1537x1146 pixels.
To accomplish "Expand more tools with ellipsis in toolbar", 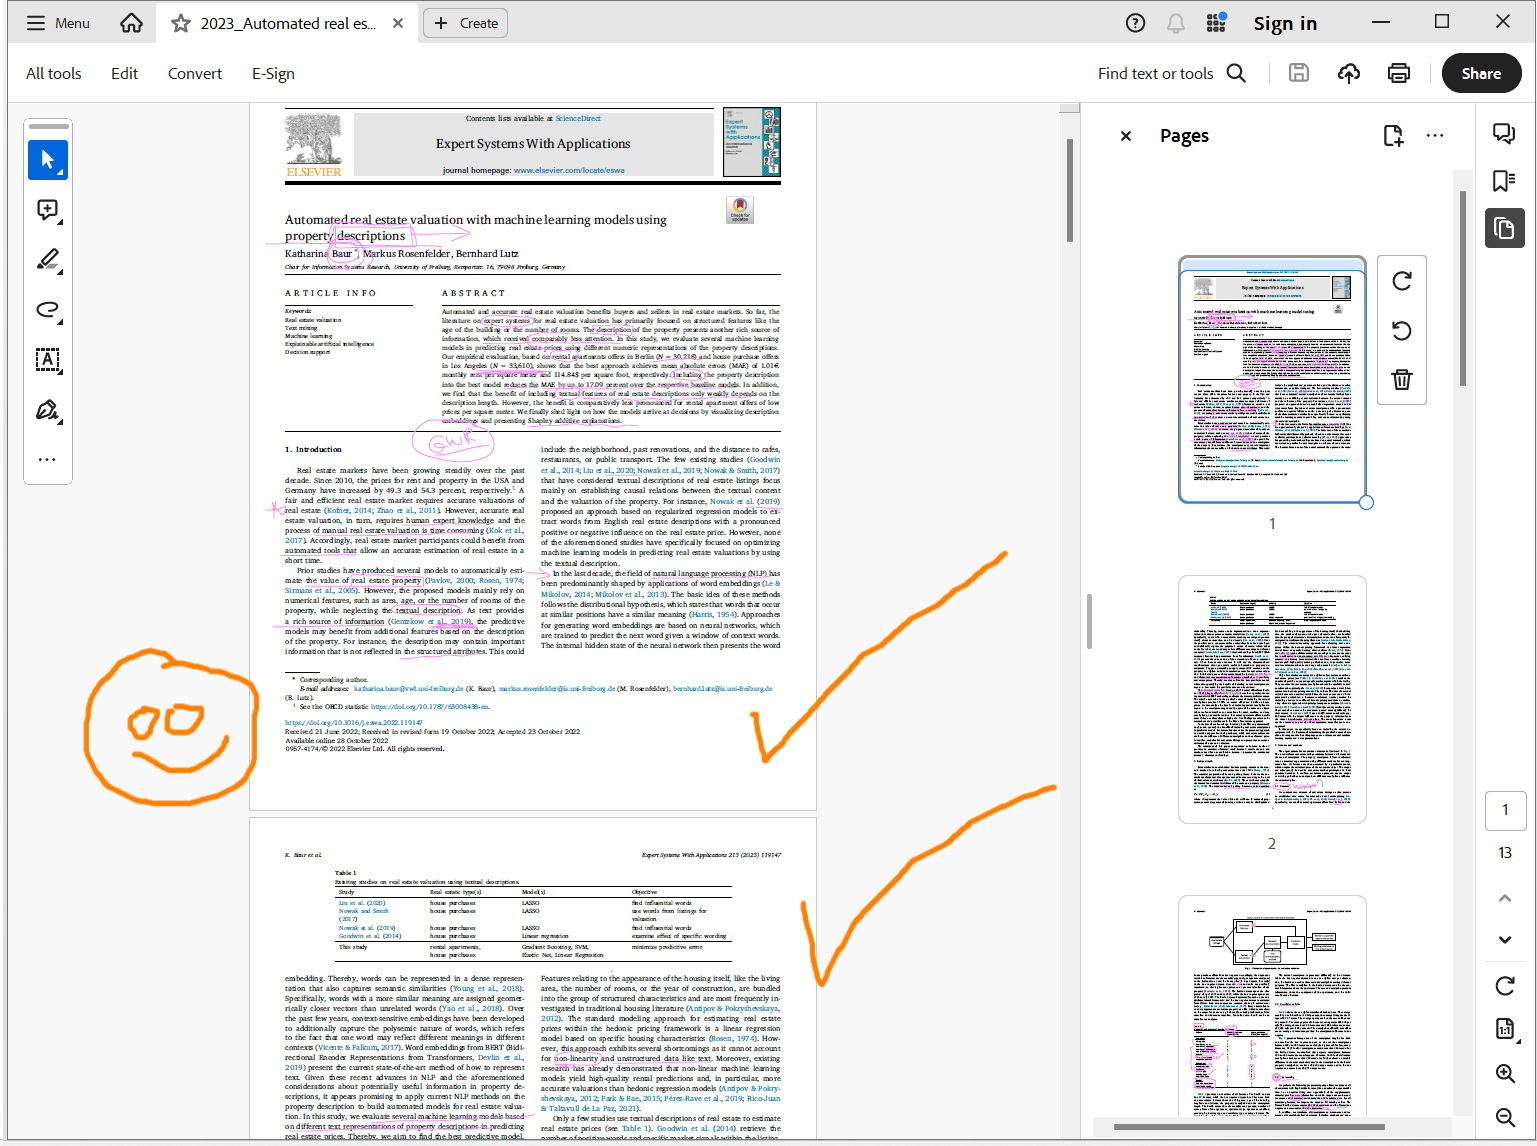I will click(48, 459).
